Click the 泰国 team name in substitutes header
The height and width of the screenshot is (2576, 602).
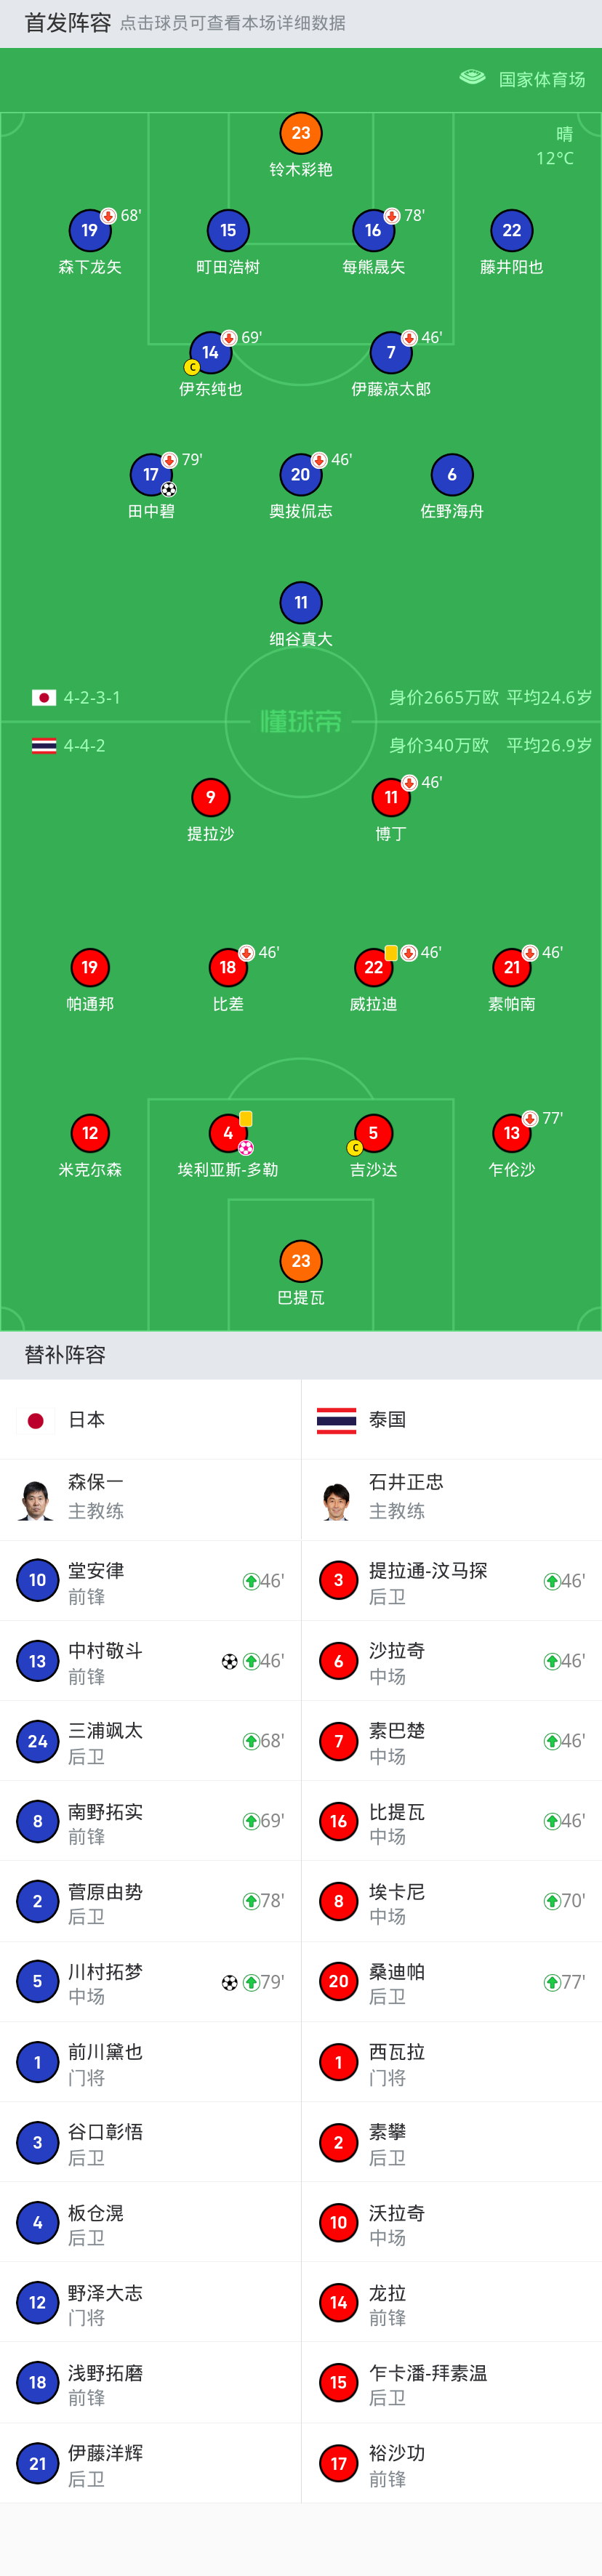[x=387, y=1420]
